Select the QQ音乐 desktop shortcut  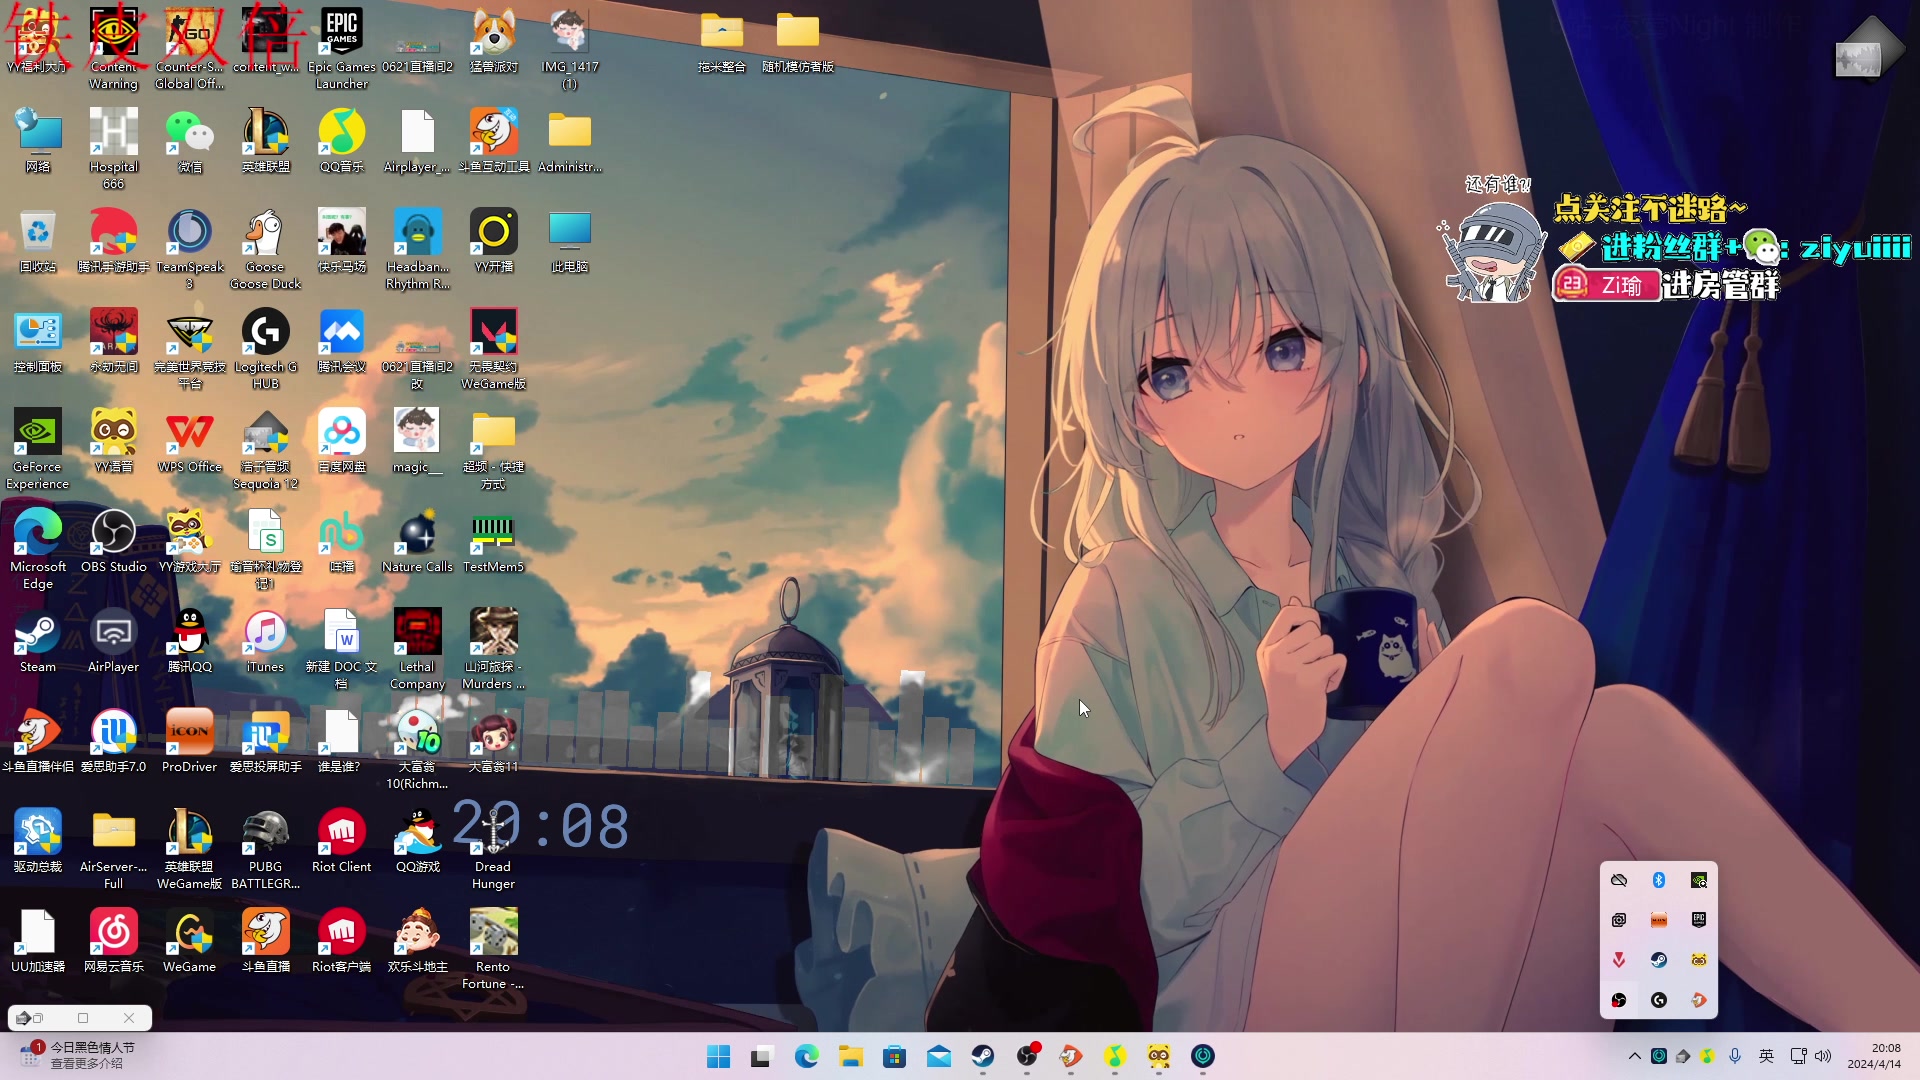[342, 140]
